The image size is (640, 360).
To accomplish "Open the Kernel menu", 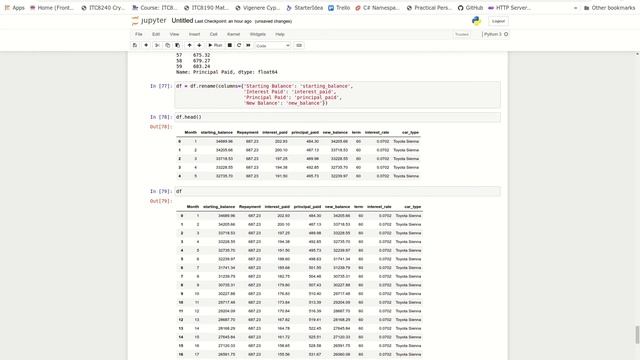I will coord(233,34).
